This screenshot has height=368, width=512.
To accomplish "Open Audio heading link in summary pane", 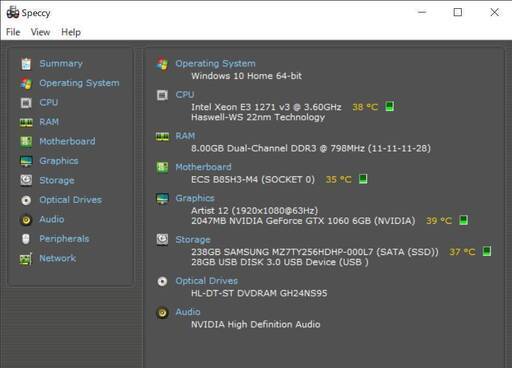I will coord(188,312).
